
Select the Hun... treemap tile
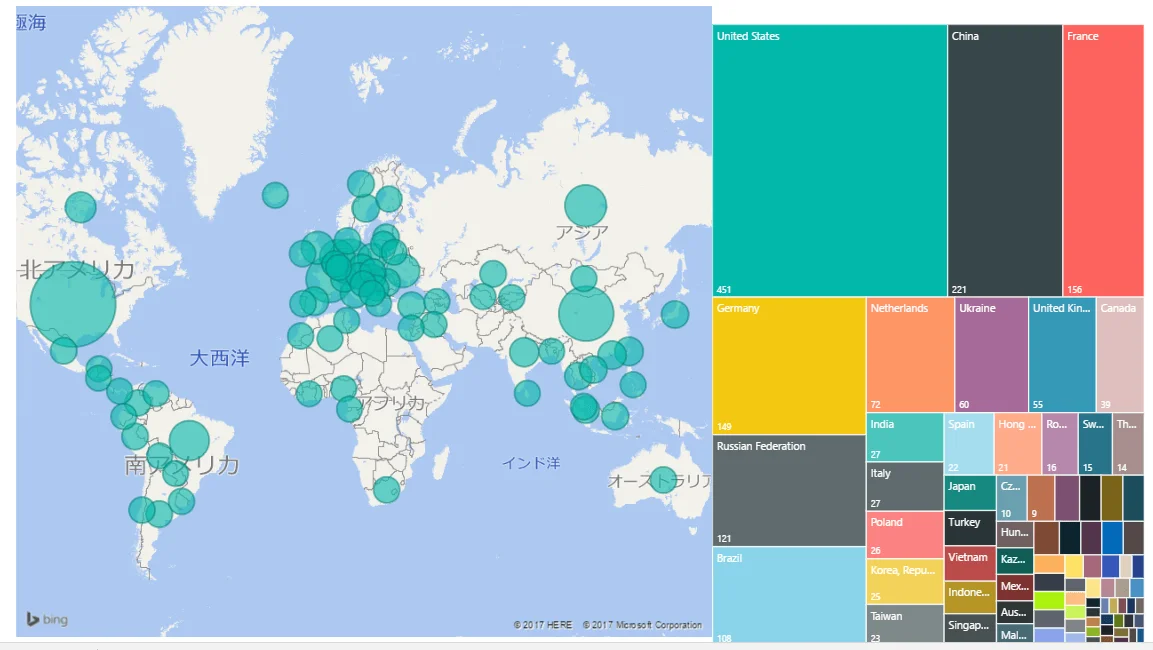(1015, 534)
